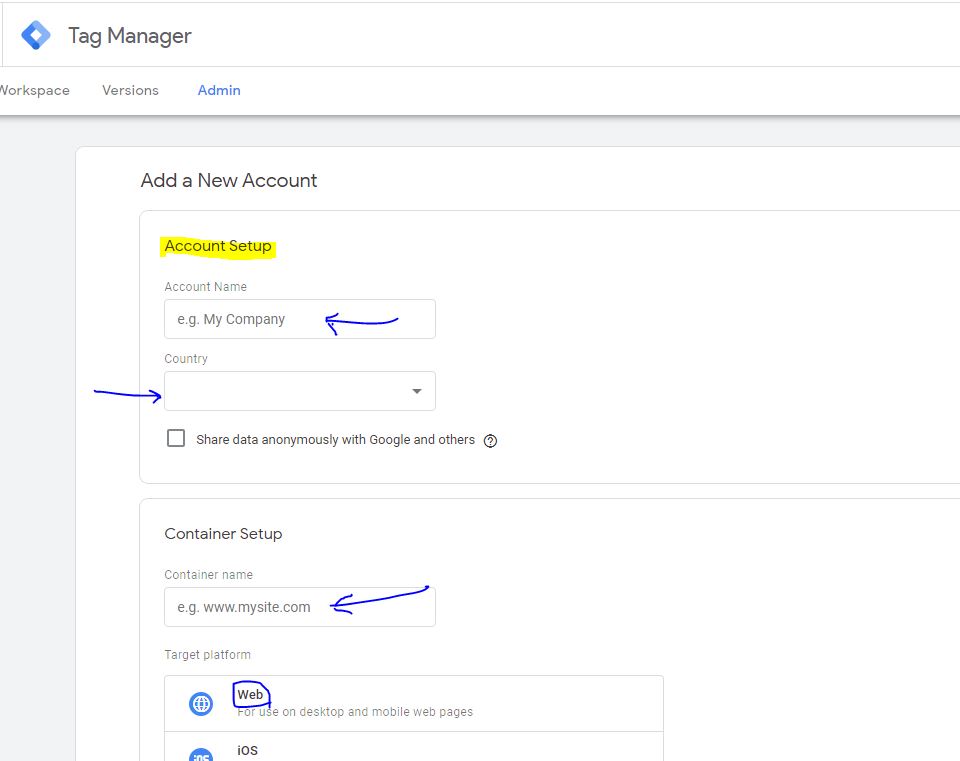Choose the iOS target platform option
Screen dimensions: 960x761
pyautogui.click(x=414, y=747)
